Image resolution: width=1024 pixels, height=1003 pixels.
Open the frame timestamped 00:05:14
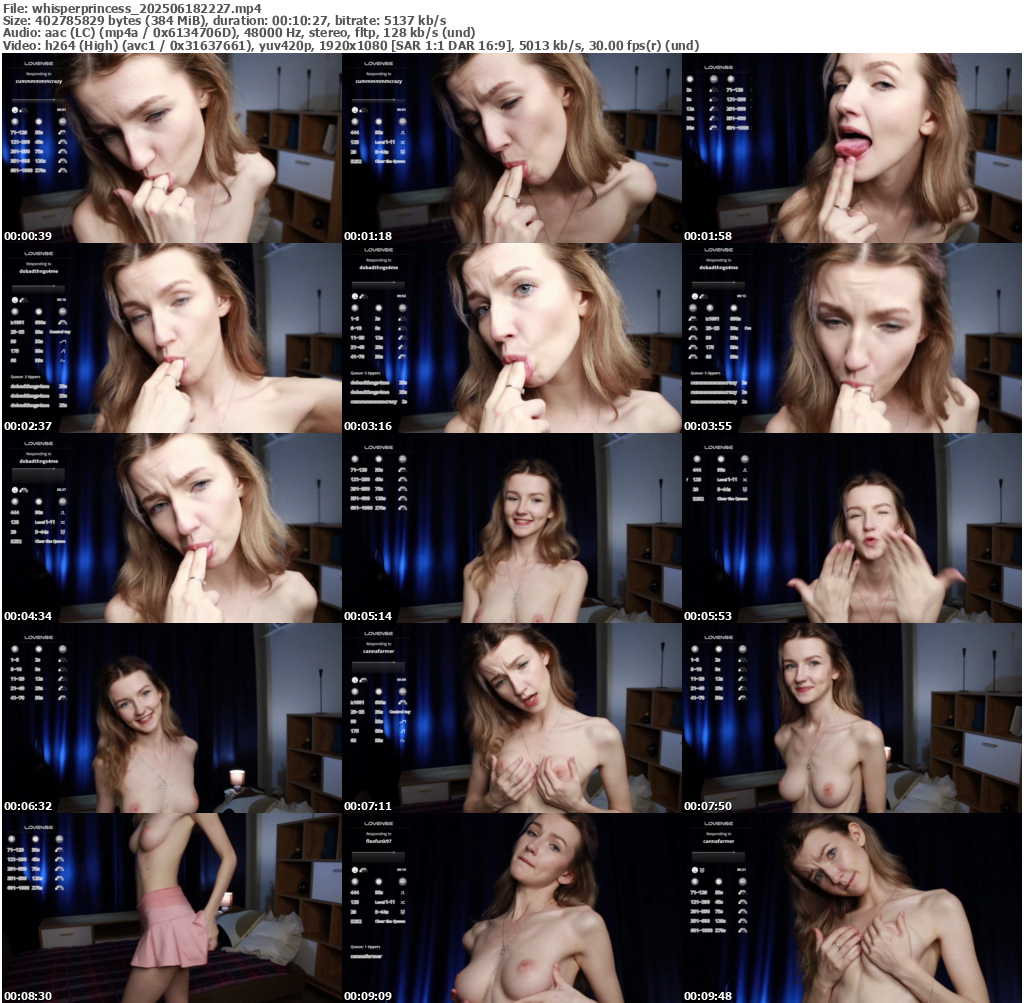pos(511,528)
